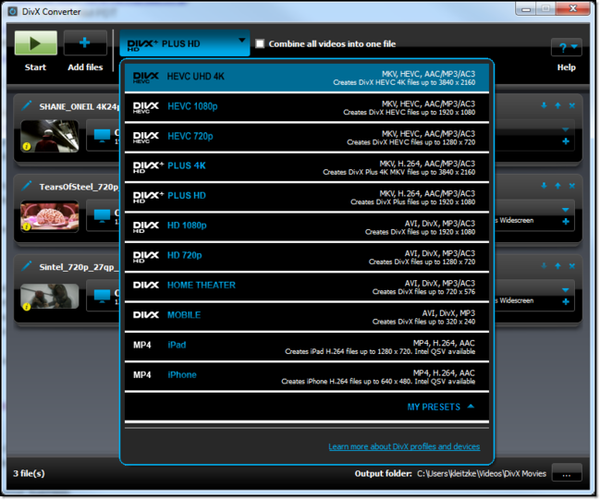Select the MOBILE profile
Viewport: 600px width, 500px height.
click(307, 317)
